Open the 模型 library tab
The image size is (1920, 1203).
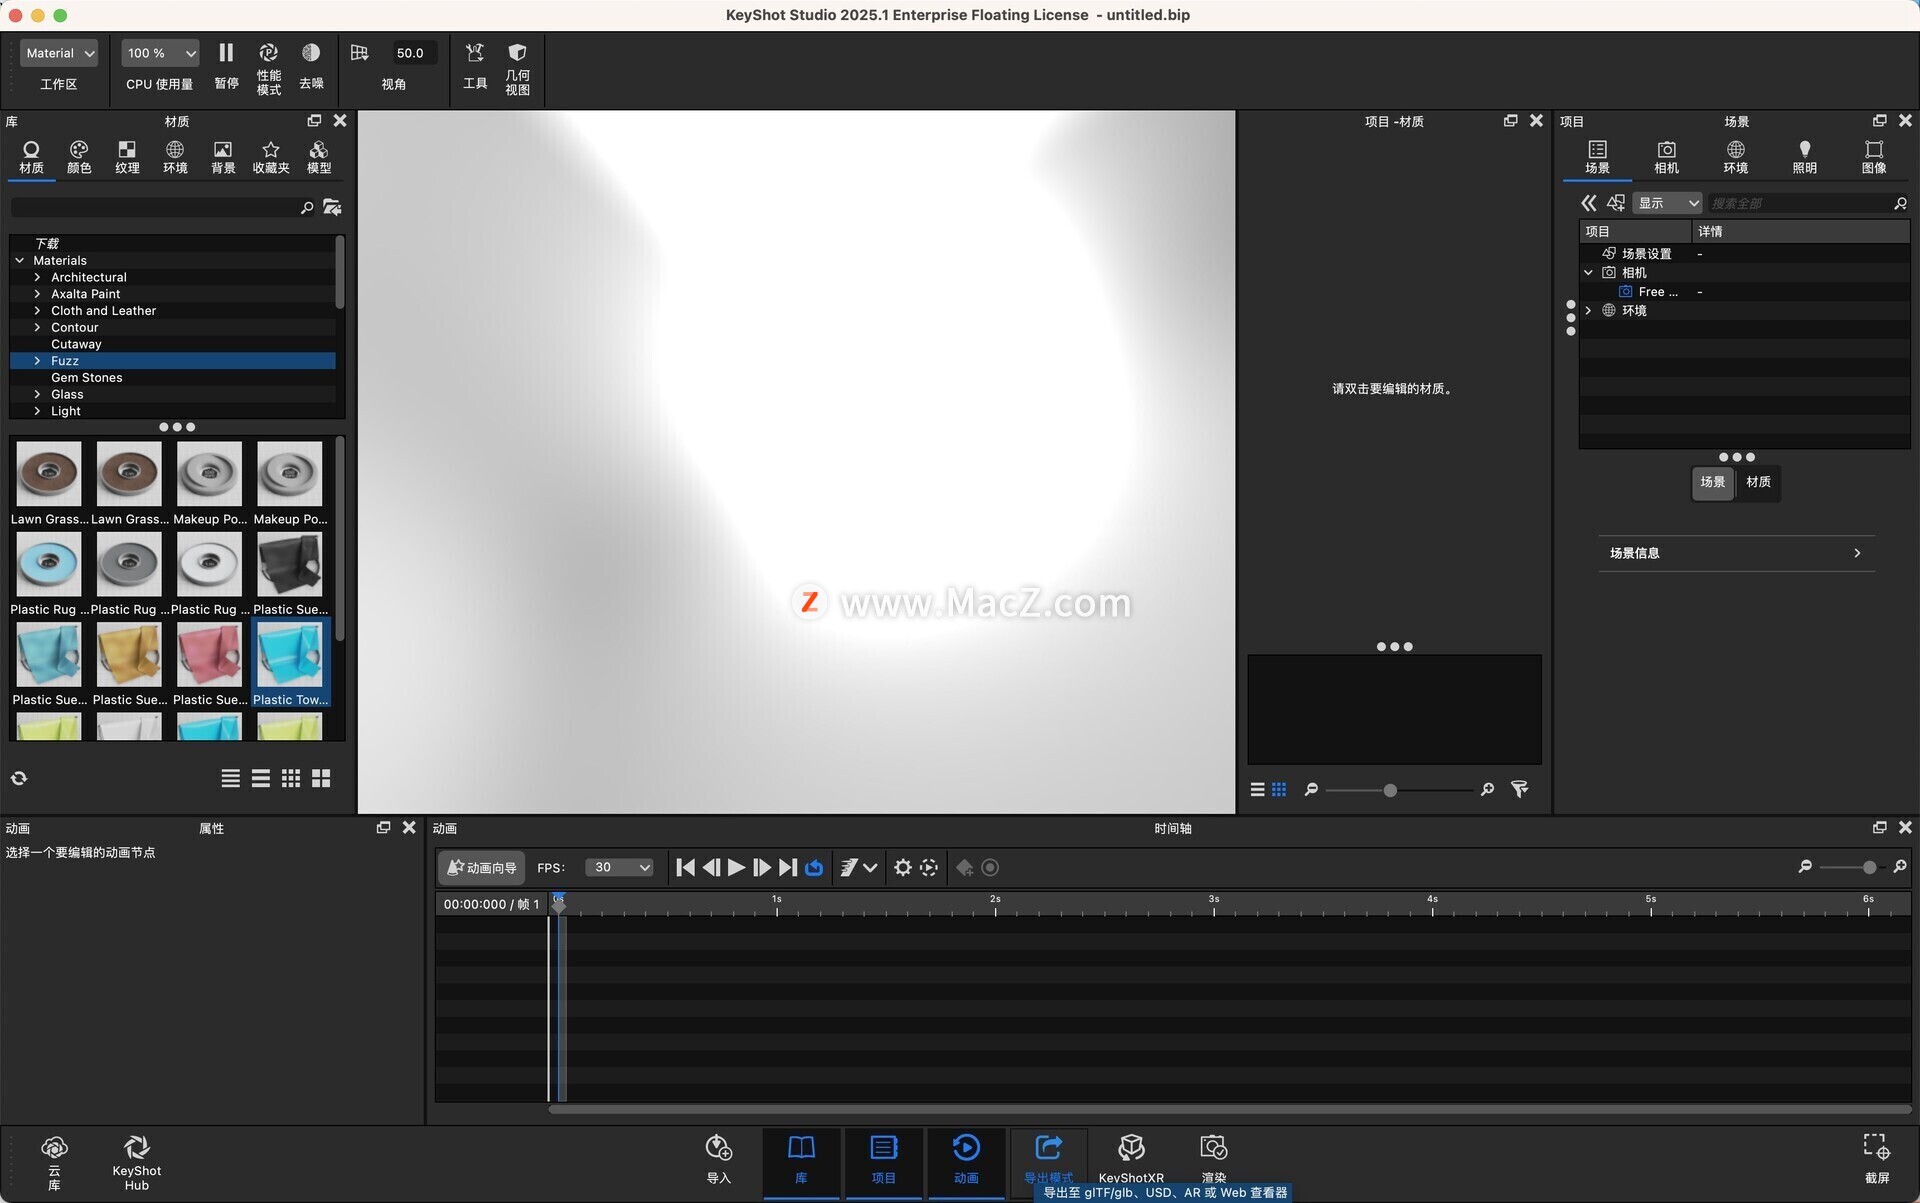pyautogui.click(x=319, y=158)
